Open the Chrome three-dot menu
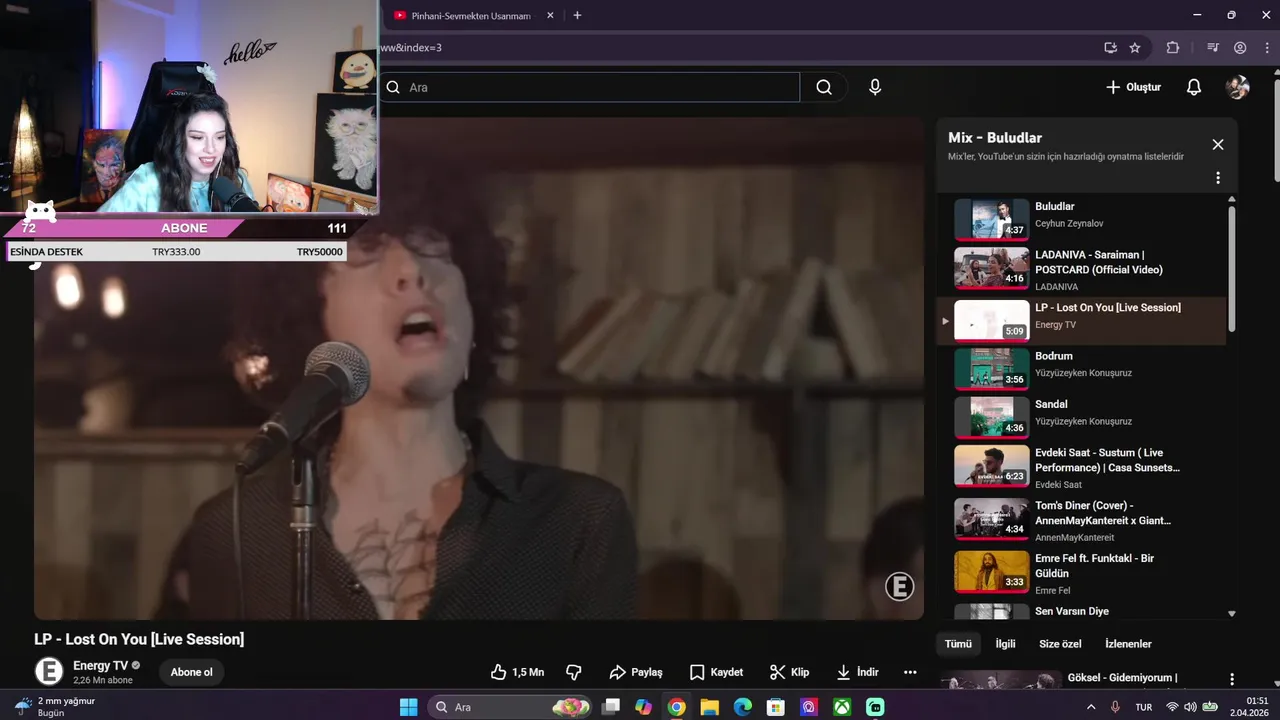This screenshot has width=1280, height=720. click(x=1266, y=47)
